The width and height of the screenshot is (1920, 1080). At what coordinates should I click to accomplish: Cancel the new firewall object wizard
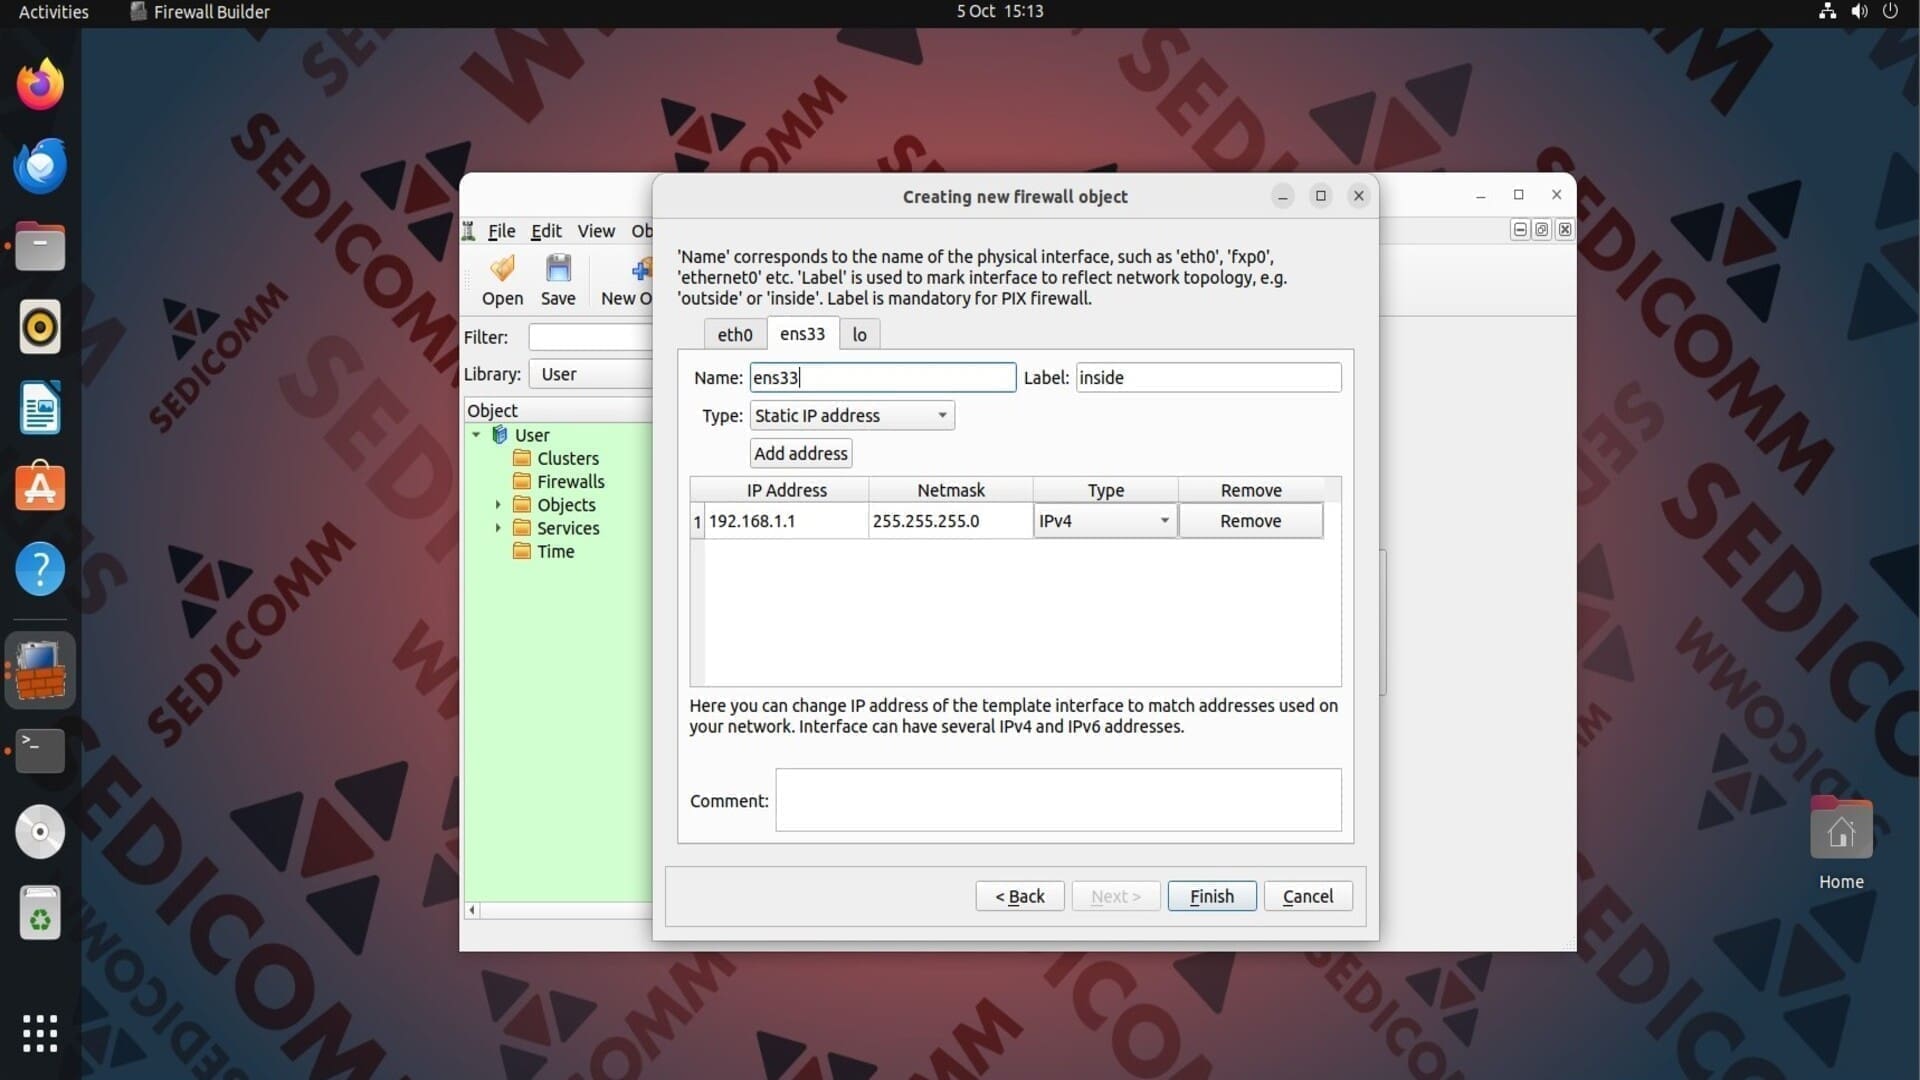pyautogui.click(x=1308, y=896)
